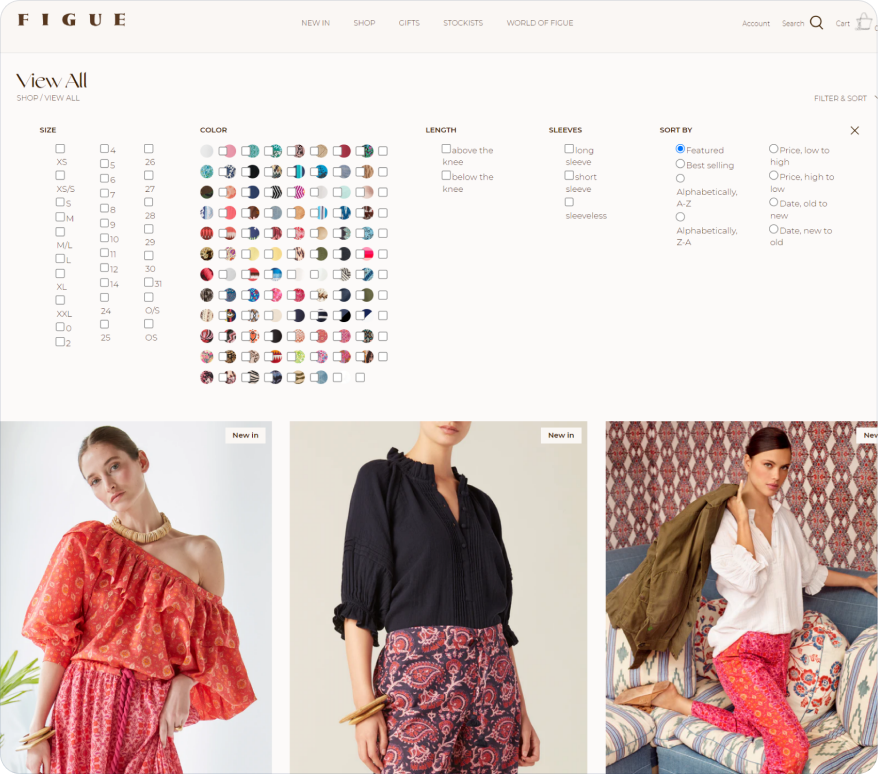Open the shopping cart bag icon
Viewport: 878px width, 774px height.
pos(864,22)
